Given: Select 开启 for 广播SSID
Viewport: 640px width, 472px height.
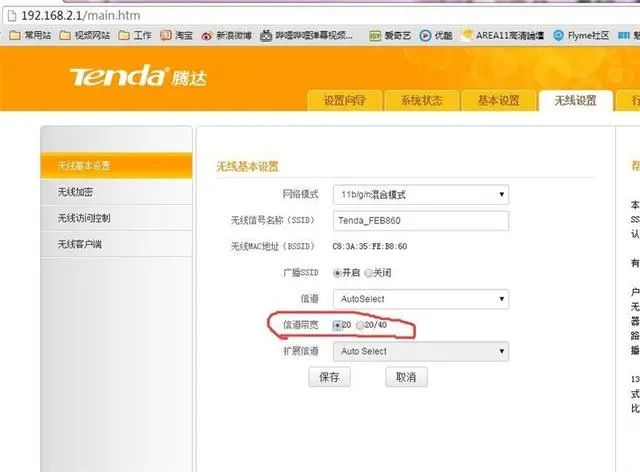Looking at the screenshot, I should [x=338, y=272].
